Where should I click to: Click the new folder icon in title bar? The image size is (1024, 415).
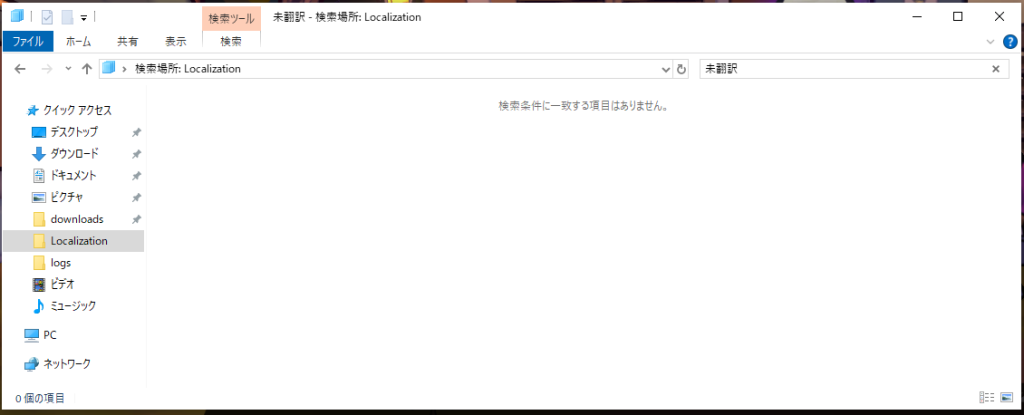(66, 17)
